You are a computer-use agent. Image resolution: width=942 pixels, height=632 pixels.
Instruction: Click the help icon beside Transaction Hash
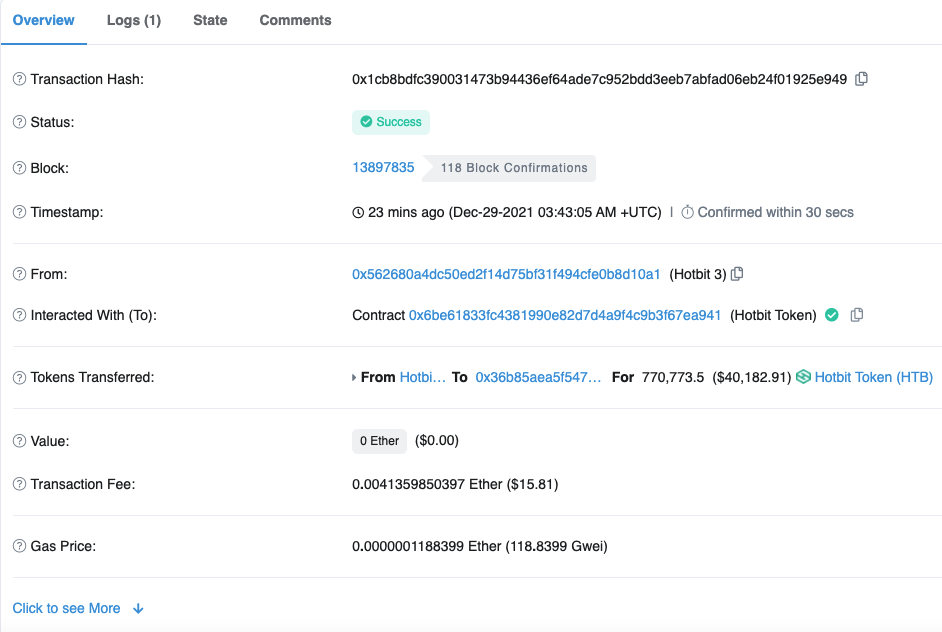tap(19, 79)
